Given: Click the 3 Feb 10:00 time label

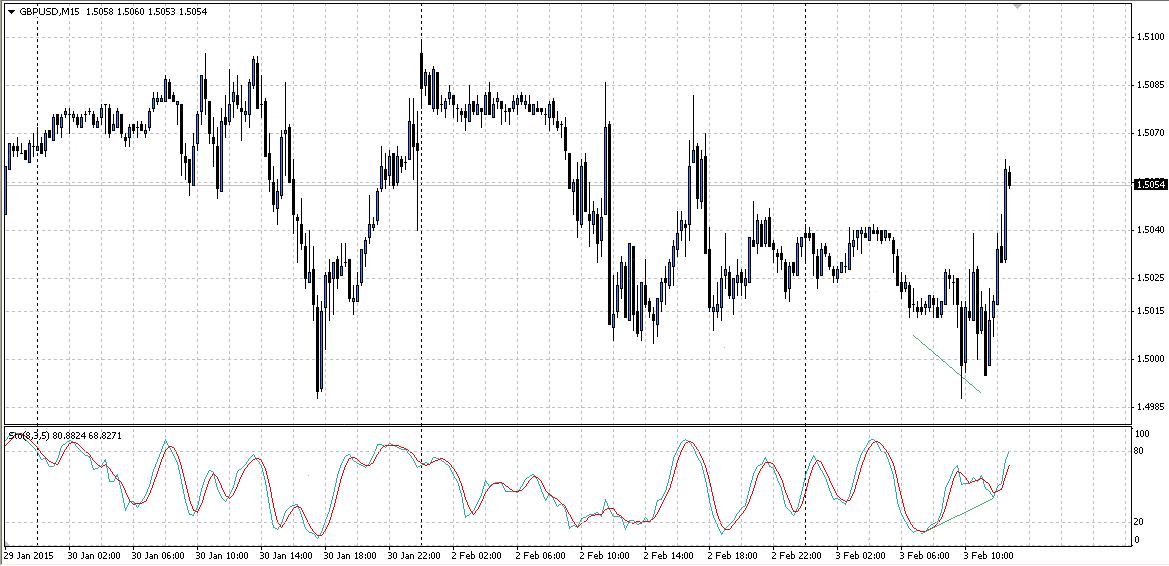Looking at the screenshot, I should tap(991, 556).
